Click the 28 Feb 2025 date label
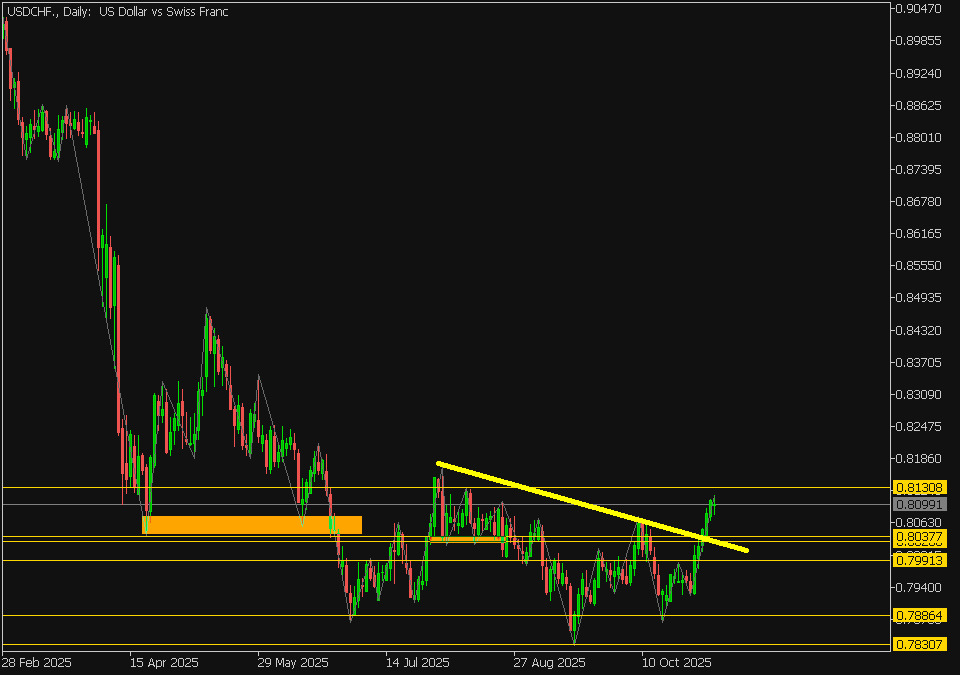This screenshot has width=960, height=675. click(x=38, y=662)
